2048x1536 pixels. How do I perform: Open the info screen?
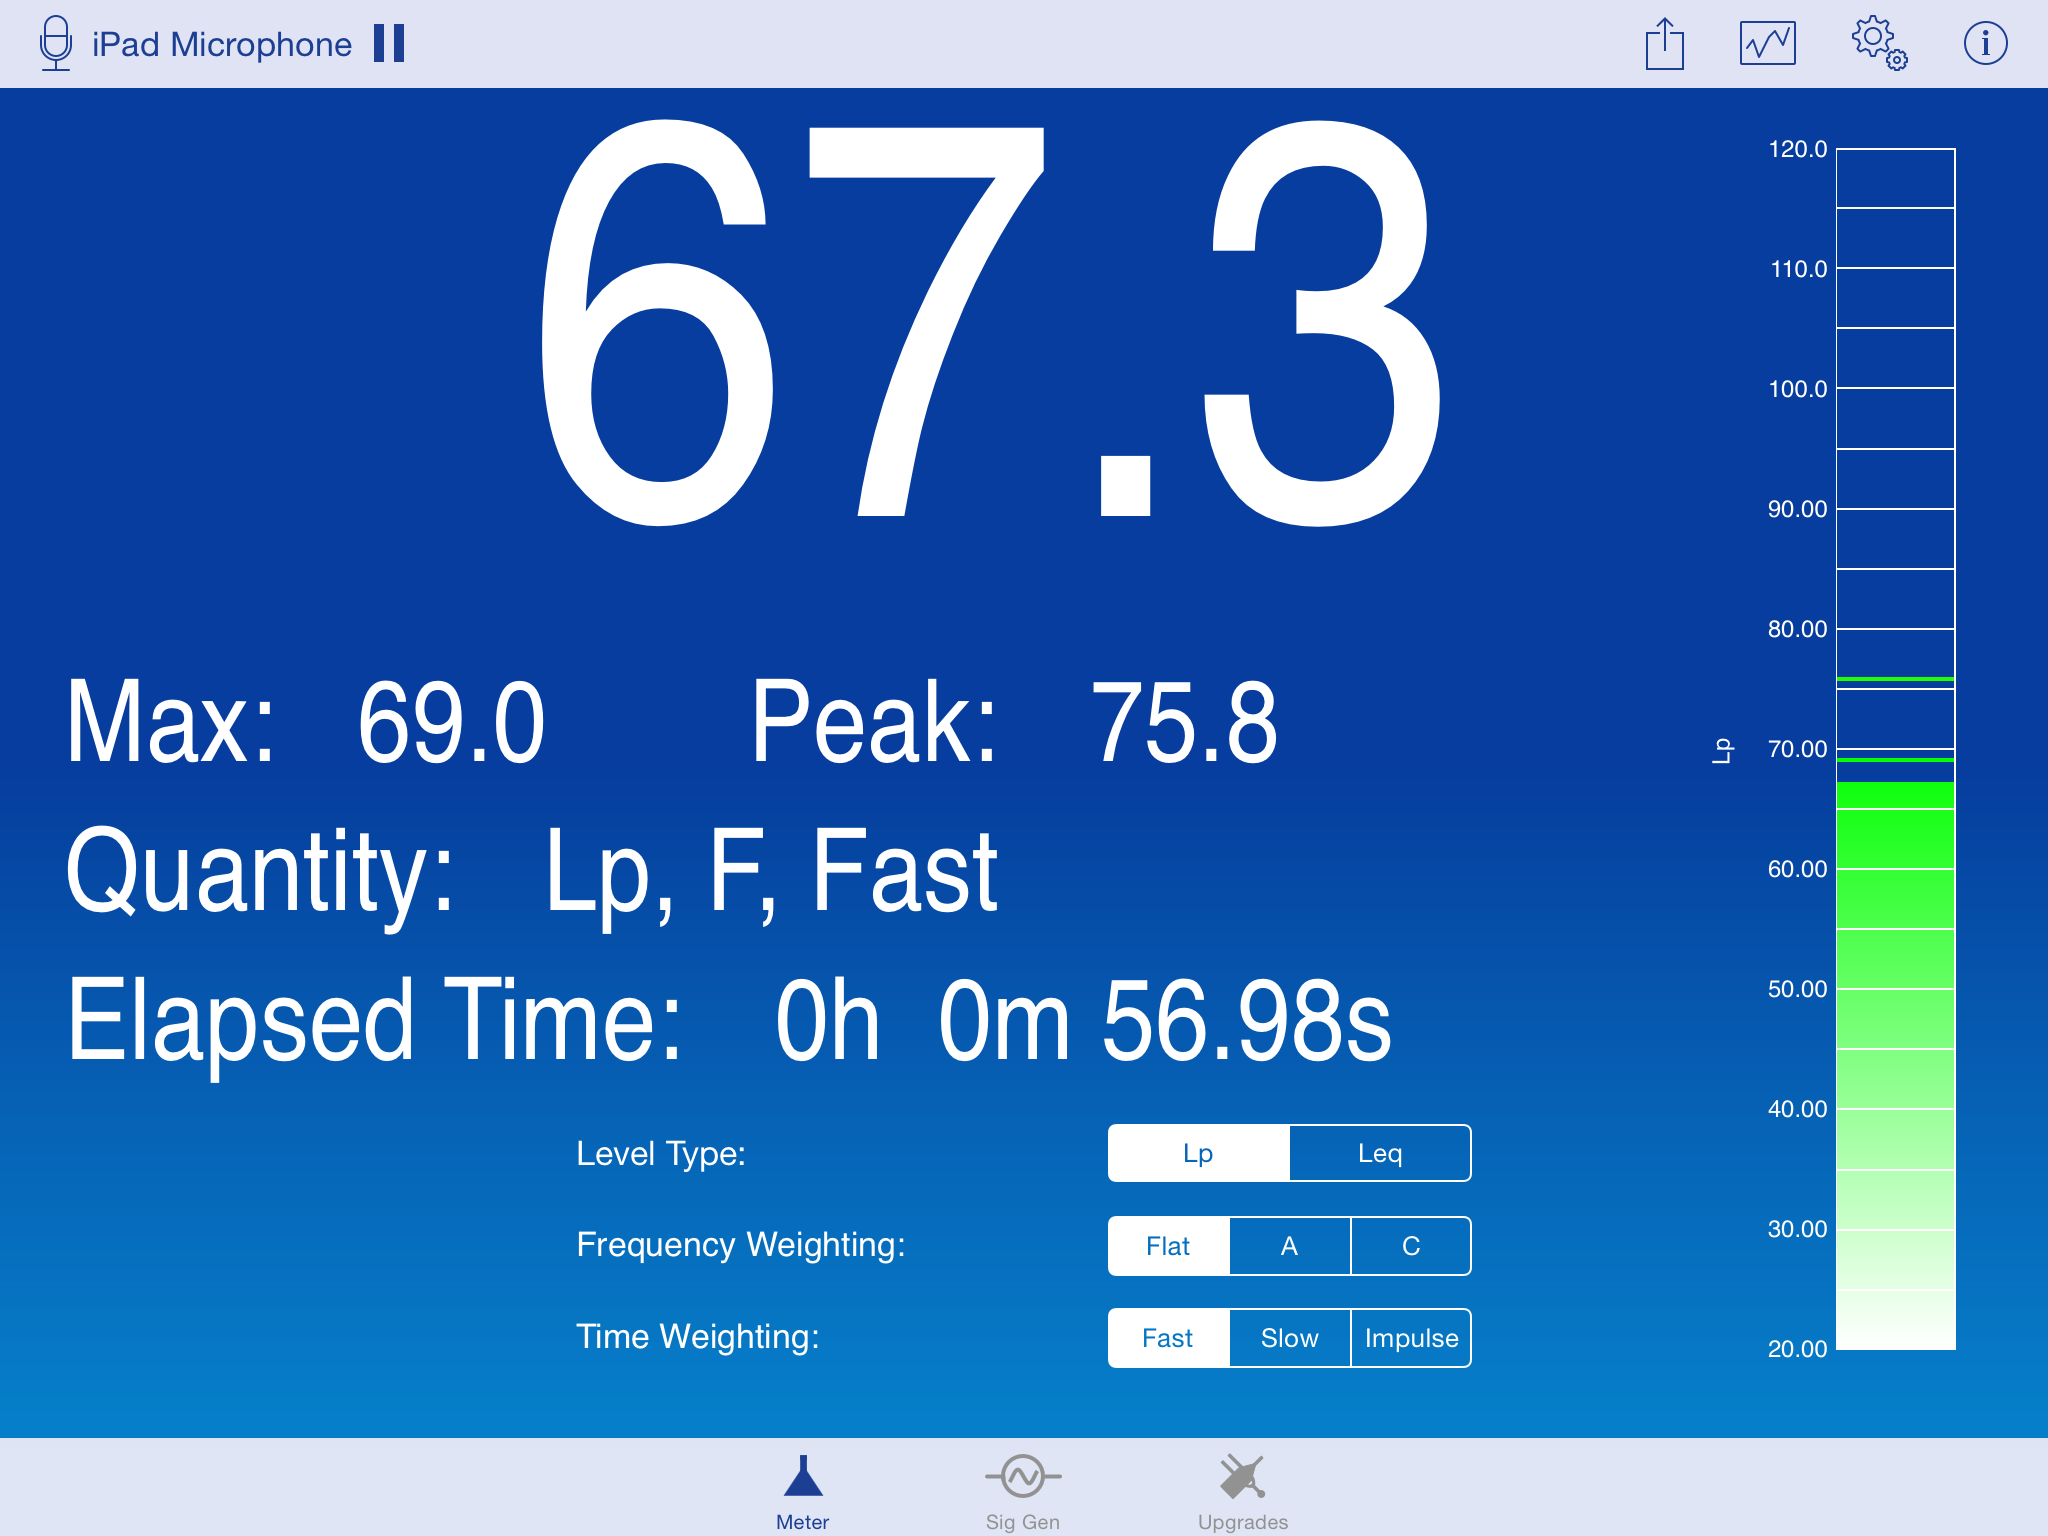1985,42
